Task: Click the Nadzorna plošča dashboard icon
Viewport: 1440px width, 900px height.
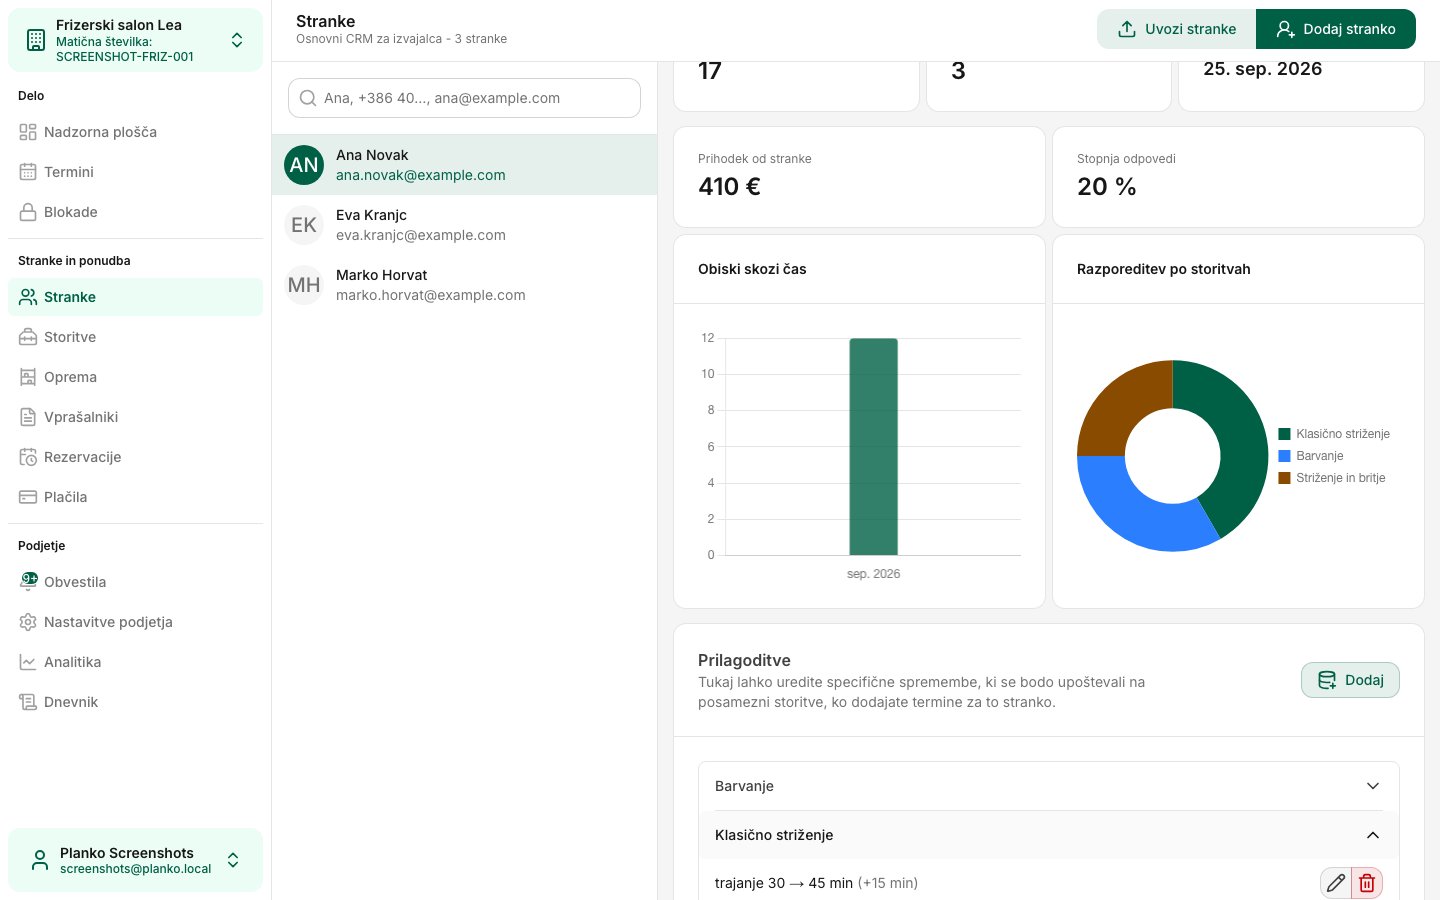Action: (x=28, y=132)
